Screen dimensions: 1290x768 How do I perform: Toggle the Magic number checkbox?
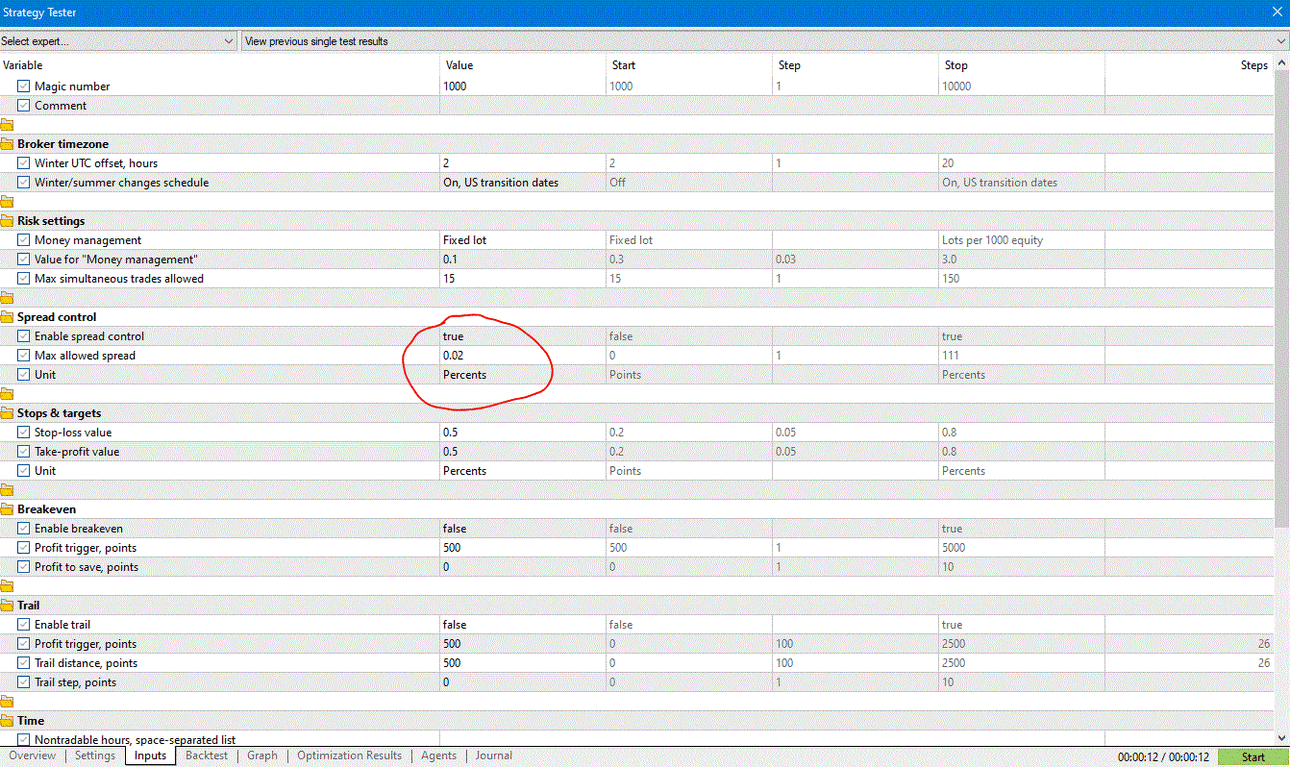point(24,86)
